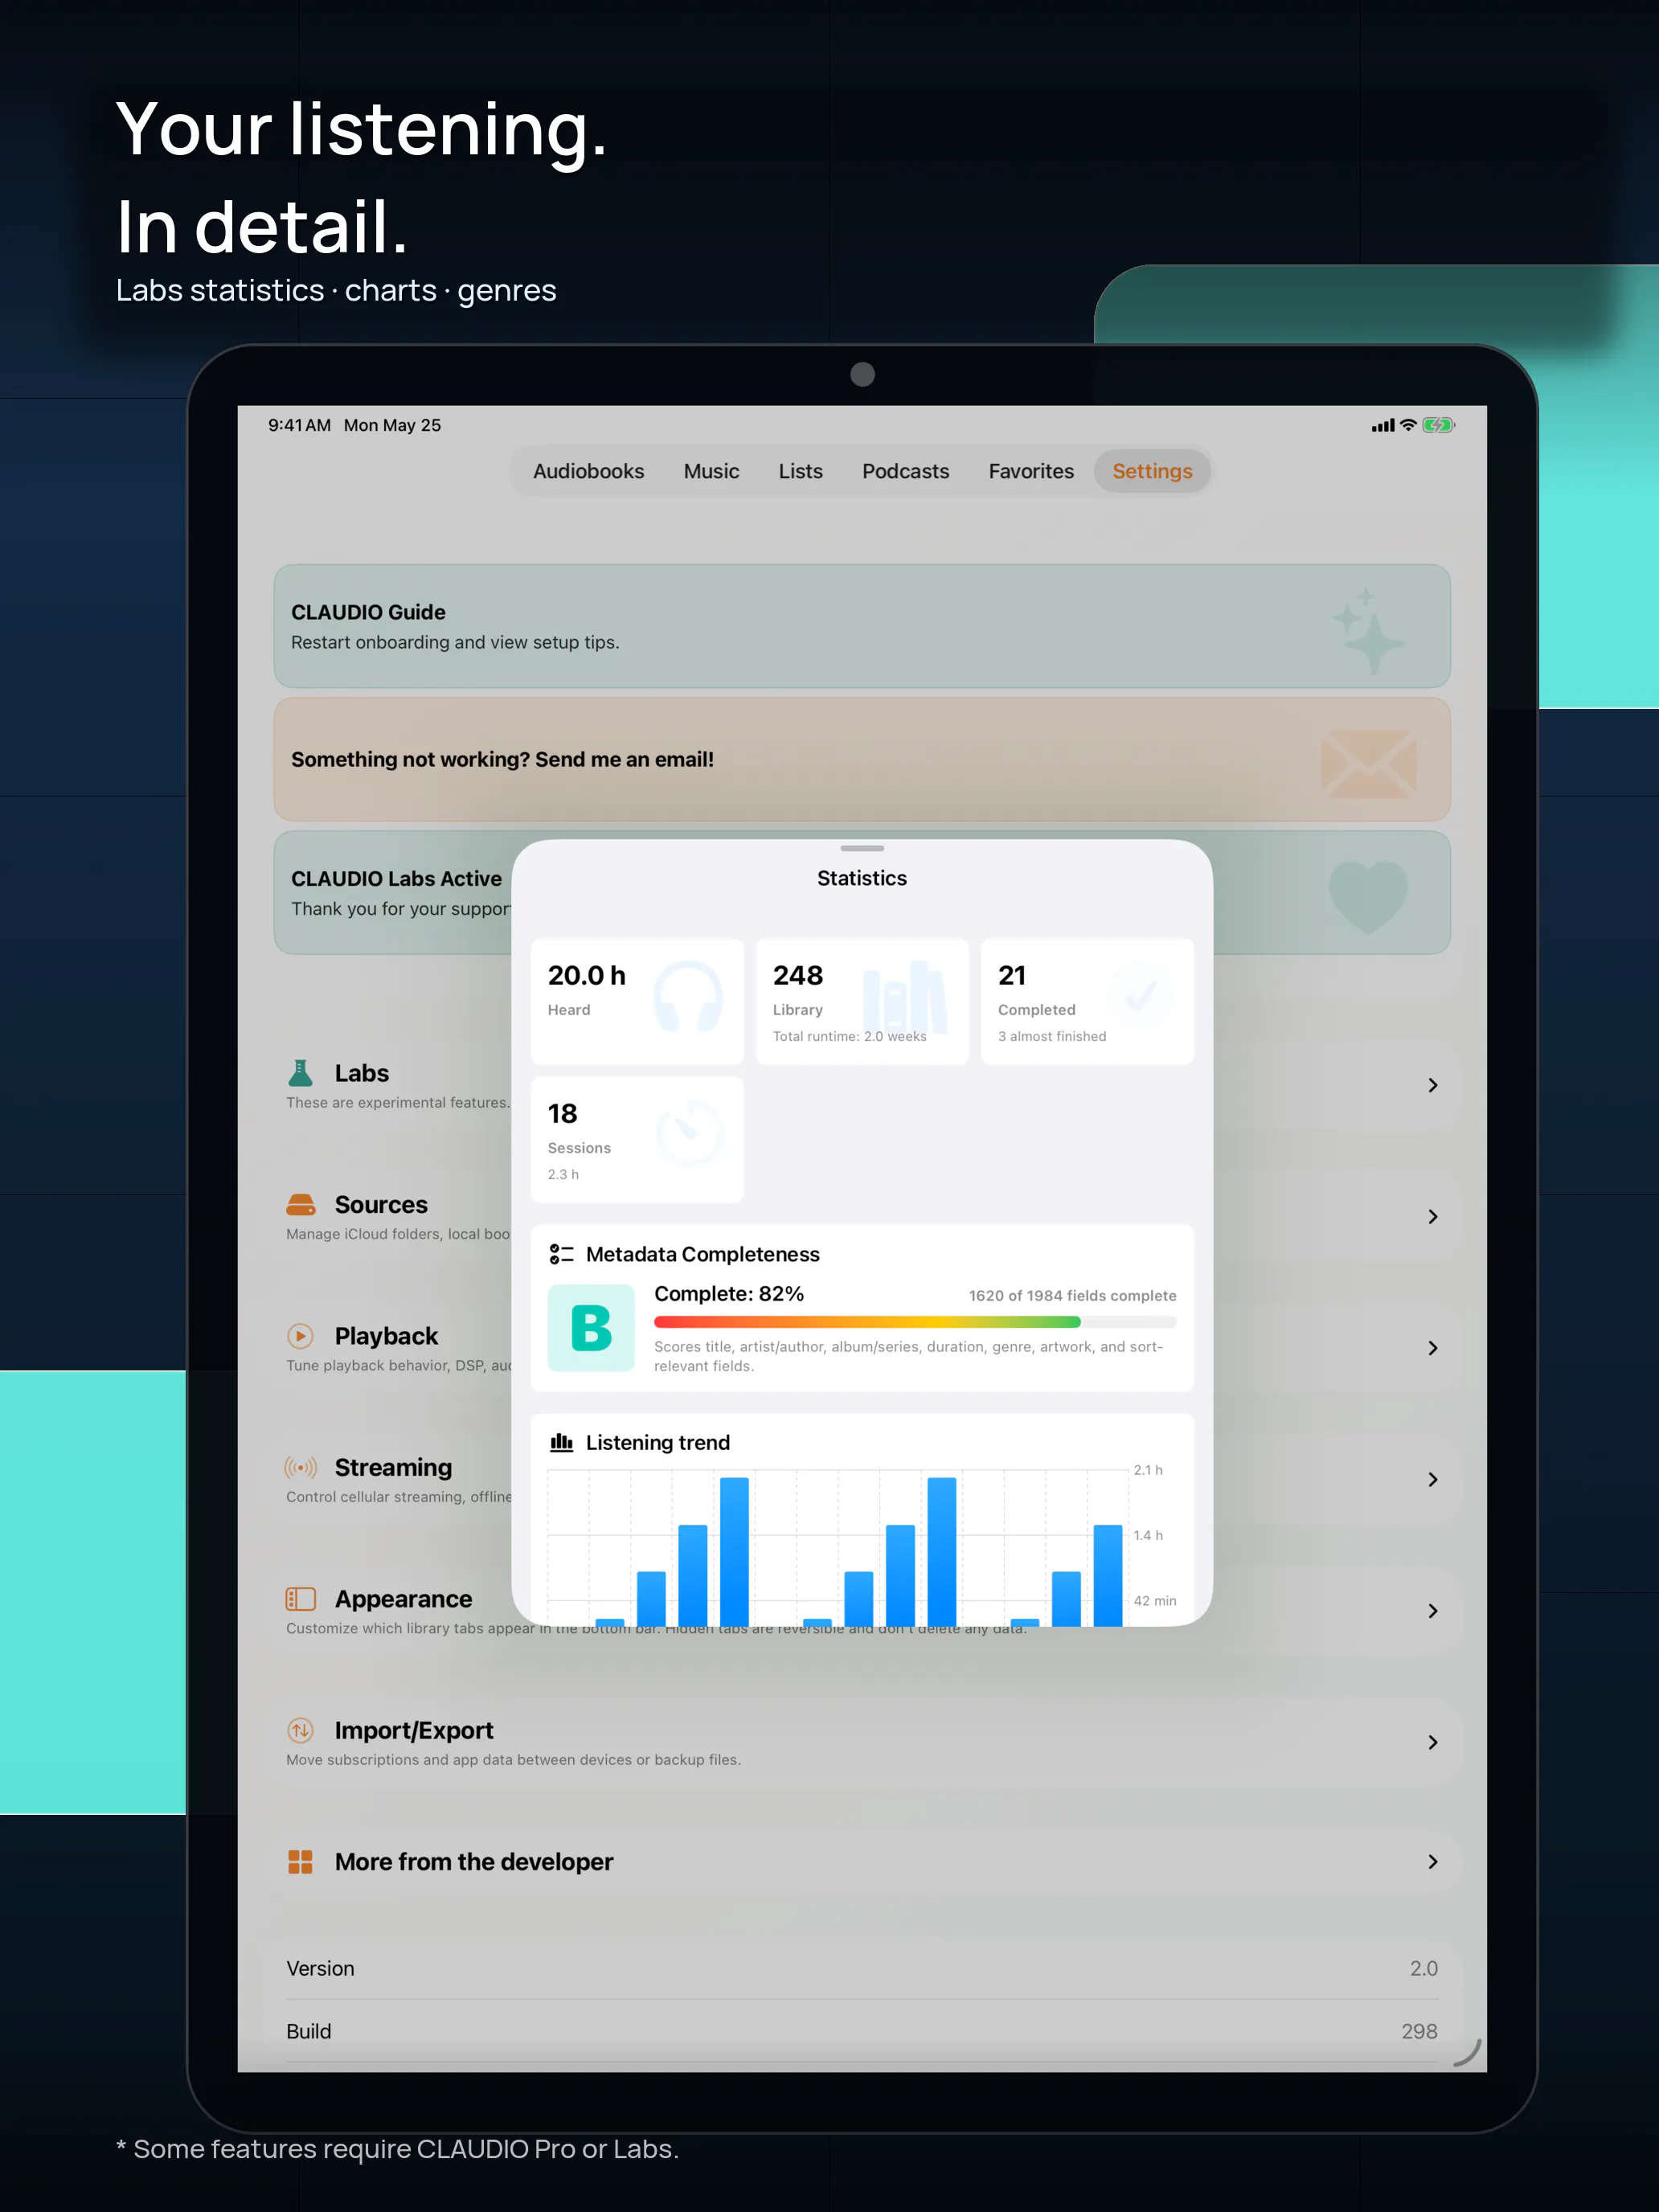This screenshot has width=1659, height=2212.
Task: Expand the Appearance row chevron
Action: tap(1433, 1611)
